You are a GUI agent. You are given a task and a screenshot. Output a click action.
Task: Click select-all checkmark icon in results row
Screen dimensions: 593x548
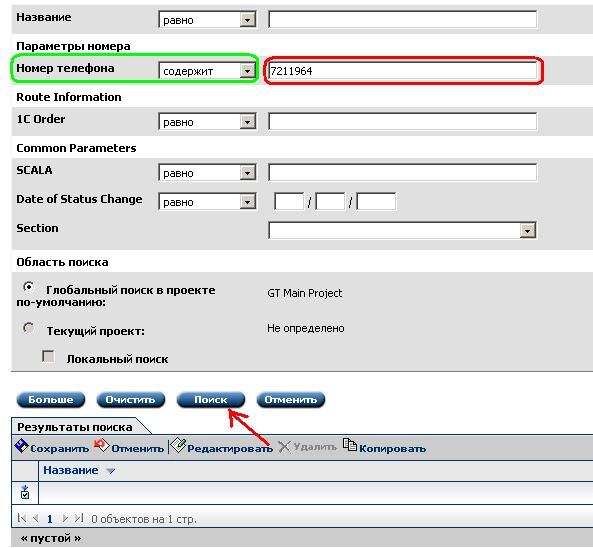click(25, 492)
